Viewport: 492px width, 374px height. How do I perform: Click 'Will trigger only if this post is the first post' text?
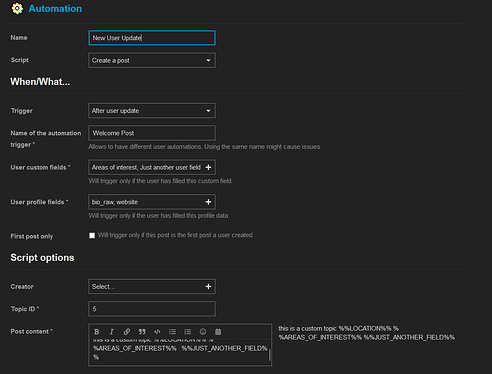pos(175,235)
